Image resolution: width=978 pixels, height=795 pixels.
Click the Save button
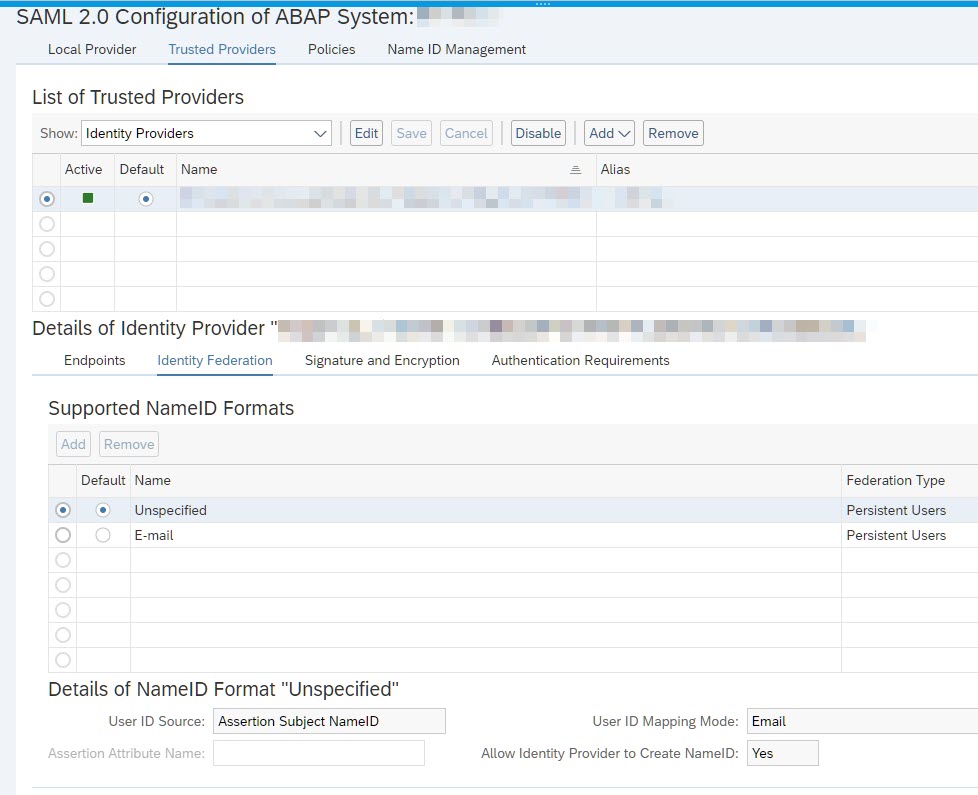[x=412, y=133]
